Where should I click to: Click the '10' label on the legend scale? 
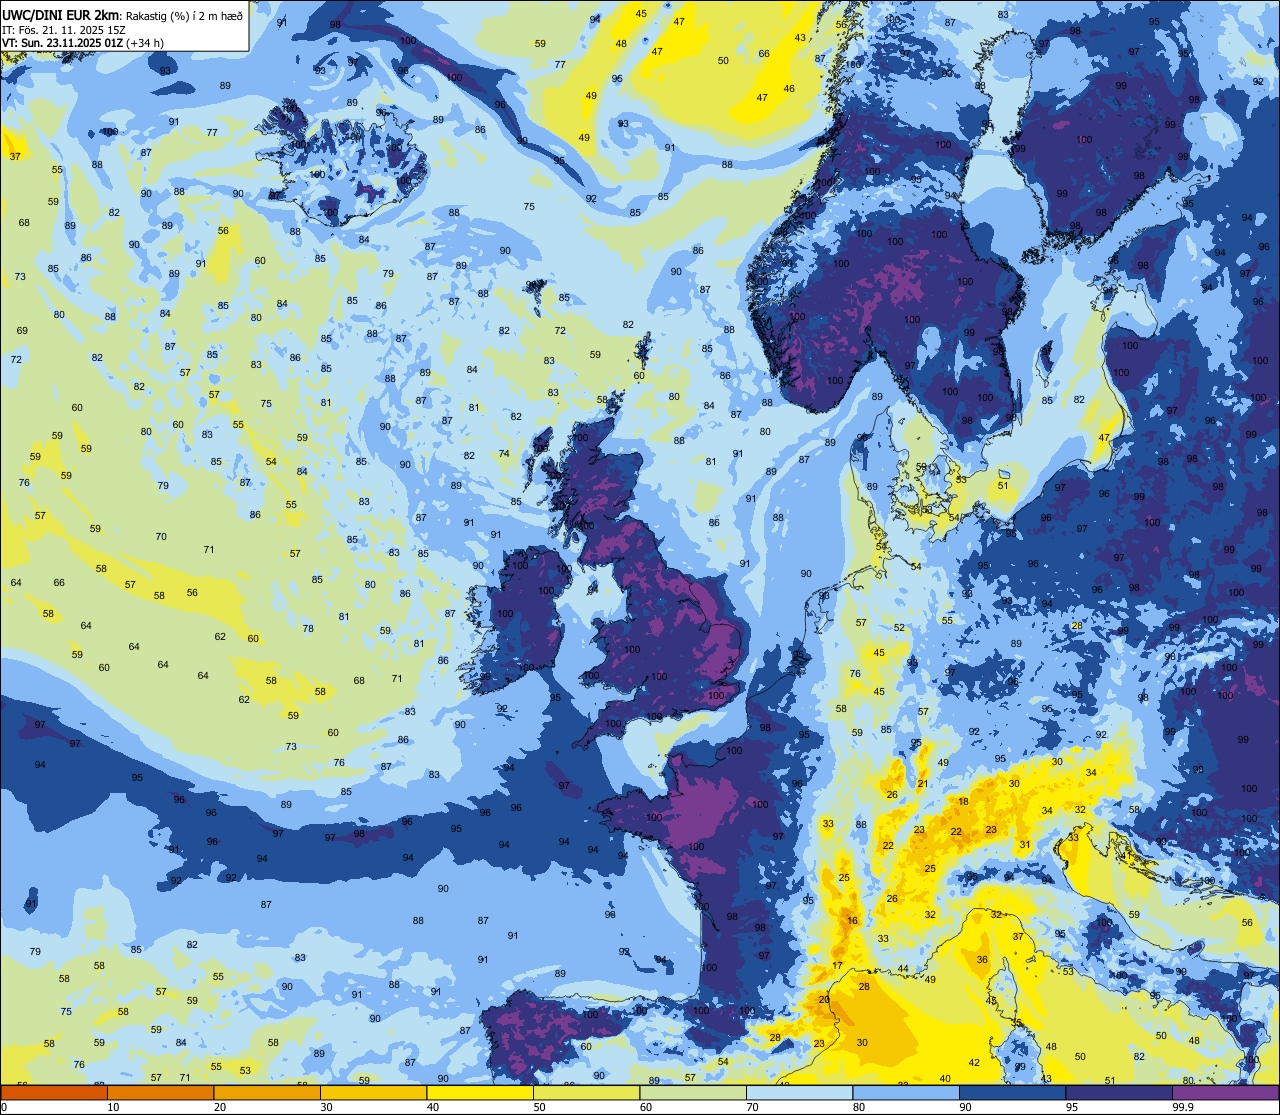click(113, 1107)
